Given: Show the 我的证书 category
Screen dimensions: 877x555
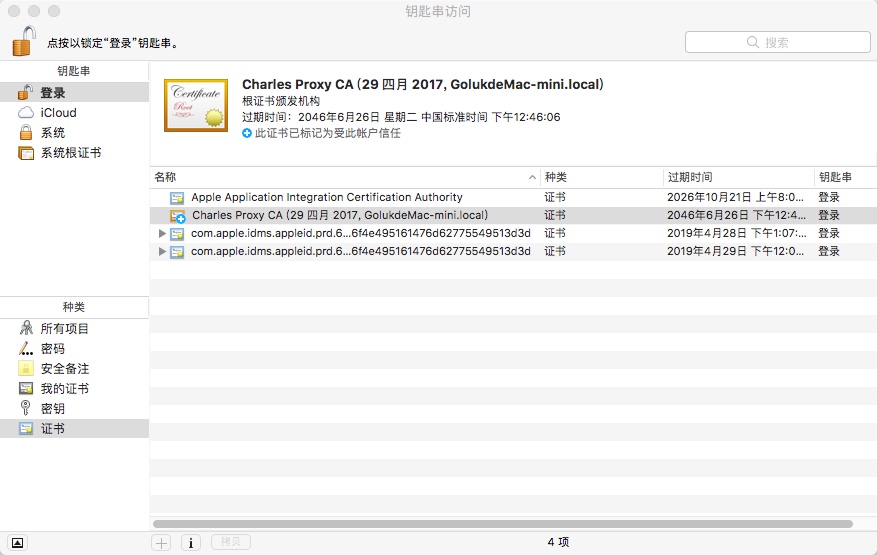Looking at the screenshot, I should [74, 388].
